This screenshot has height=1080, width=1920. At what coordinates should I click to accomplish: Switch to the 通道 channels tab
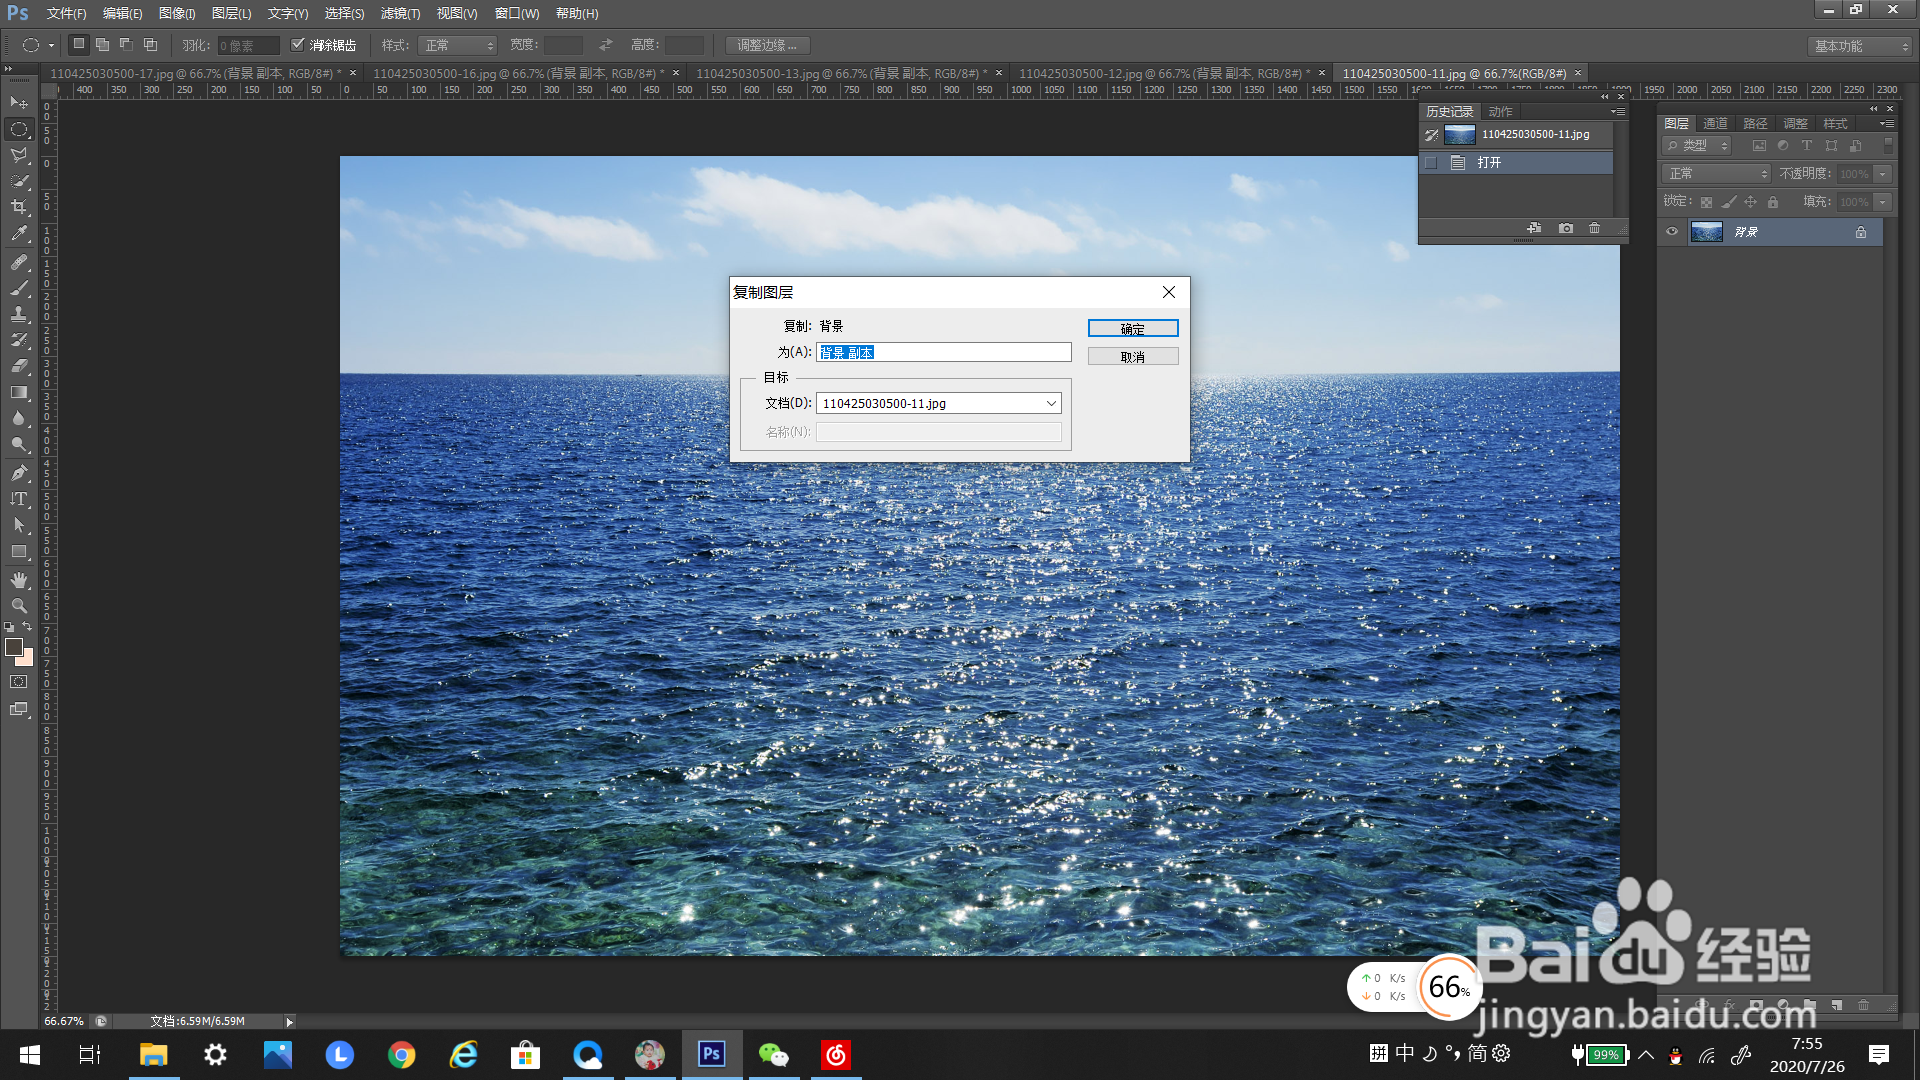coord(1715,124)
